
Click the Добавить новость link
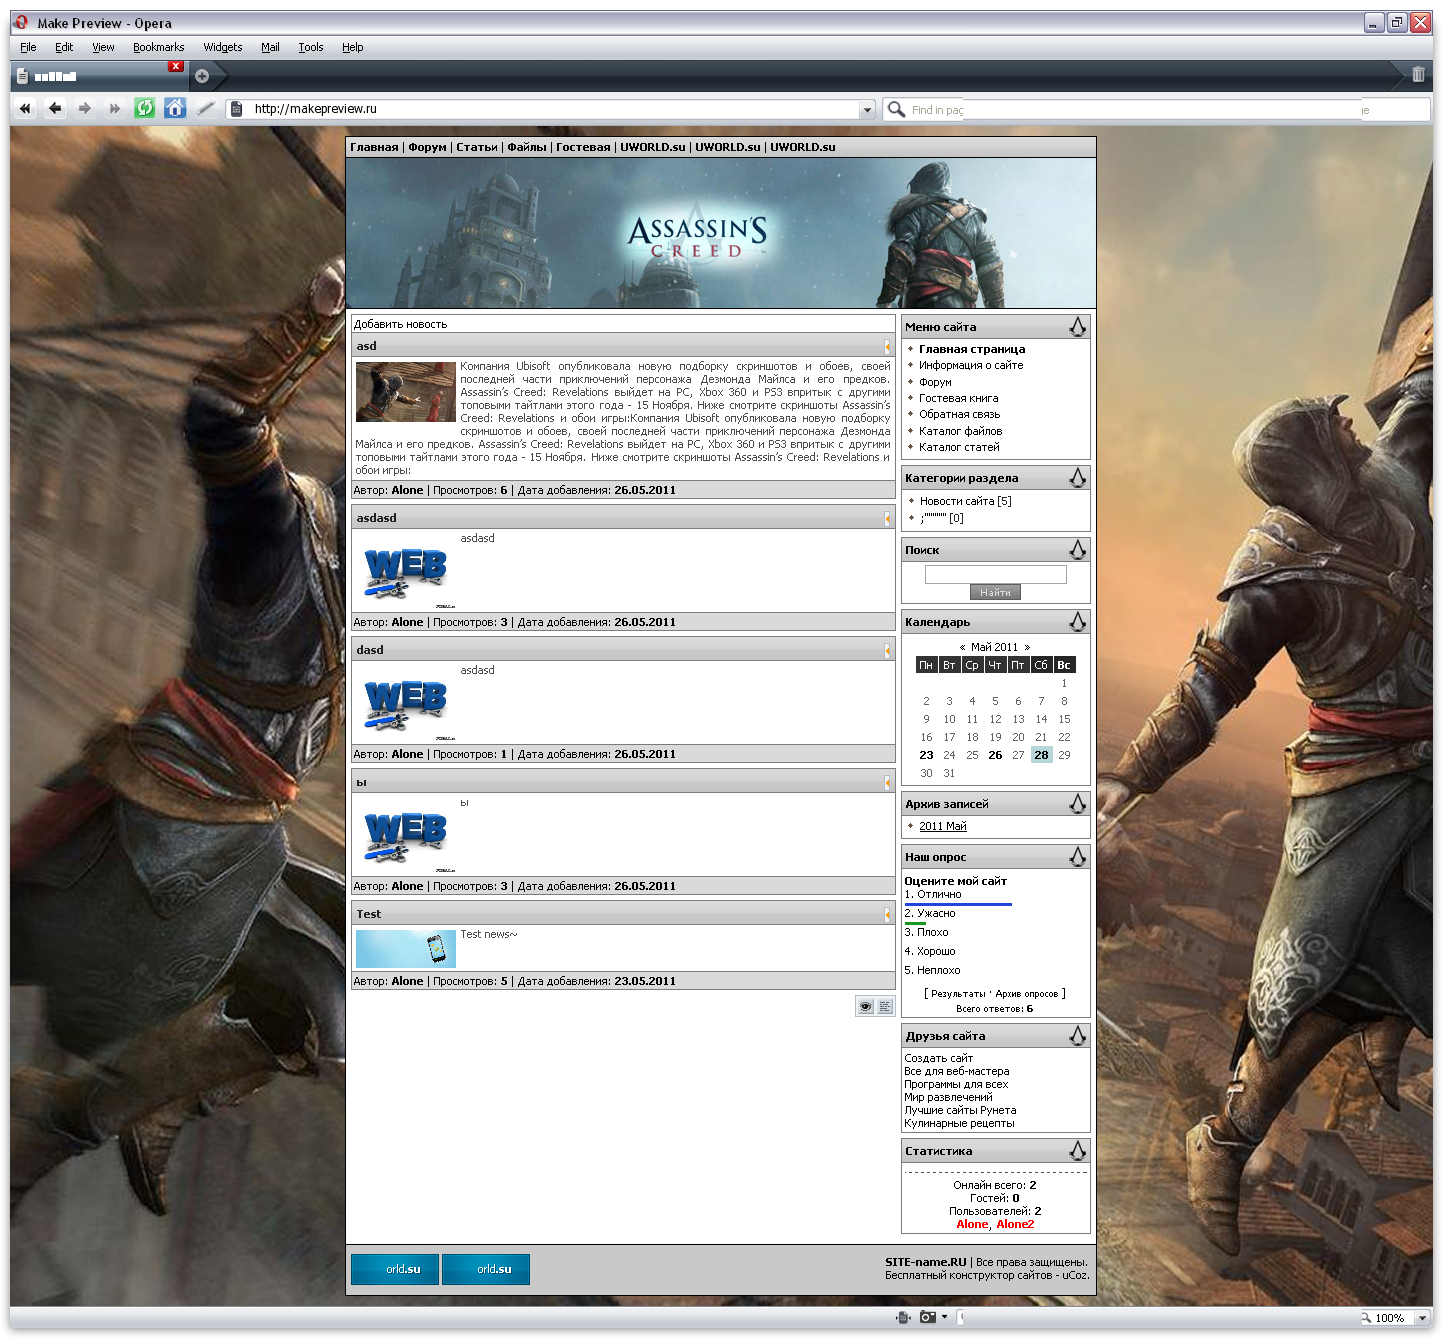(400, 324)
